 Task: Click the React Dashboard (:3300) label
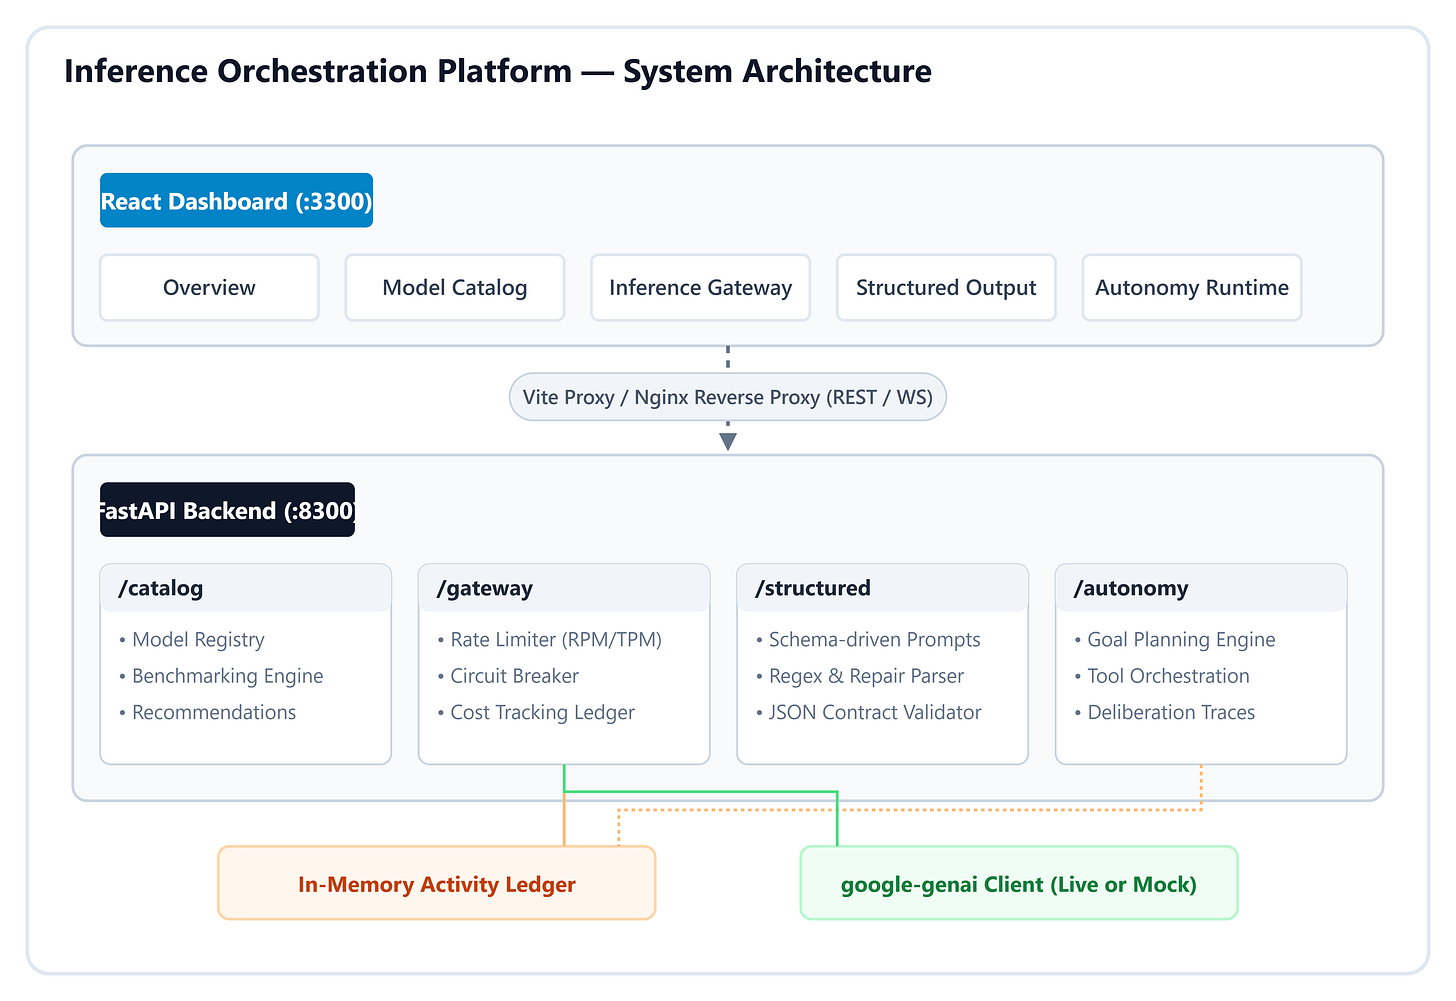[236, 201]
